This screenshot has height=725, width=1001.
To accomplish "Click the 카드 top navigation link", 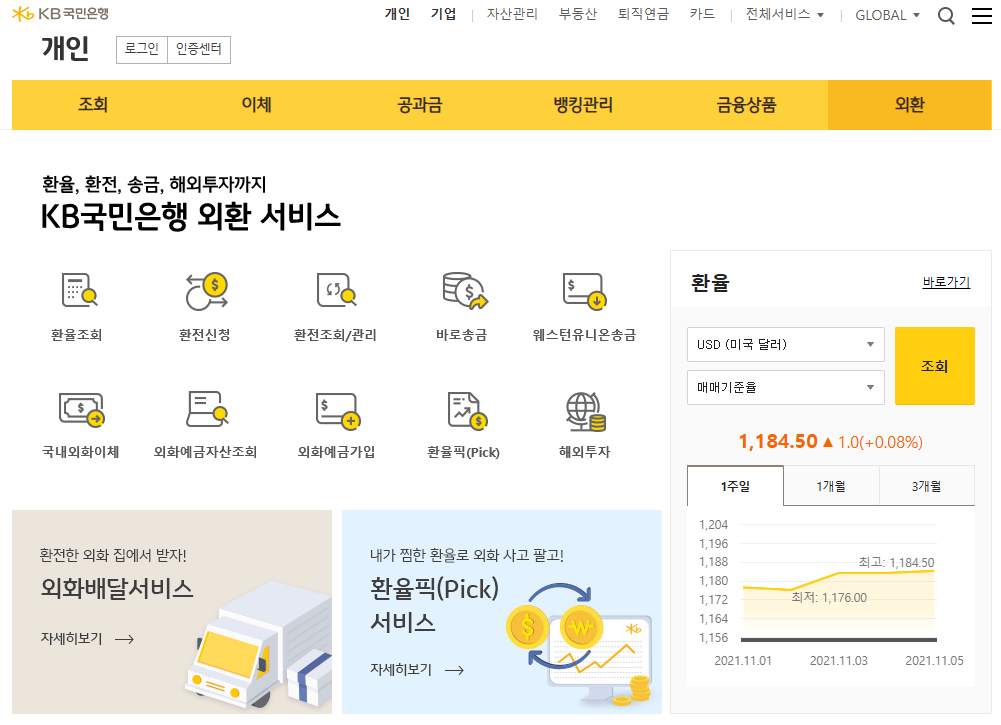I will (x=702, y=14).
